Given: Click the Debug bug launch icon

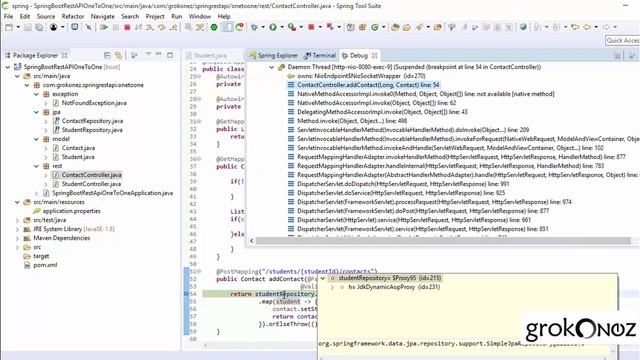Looking at the screenshot, I should [254, 27].
